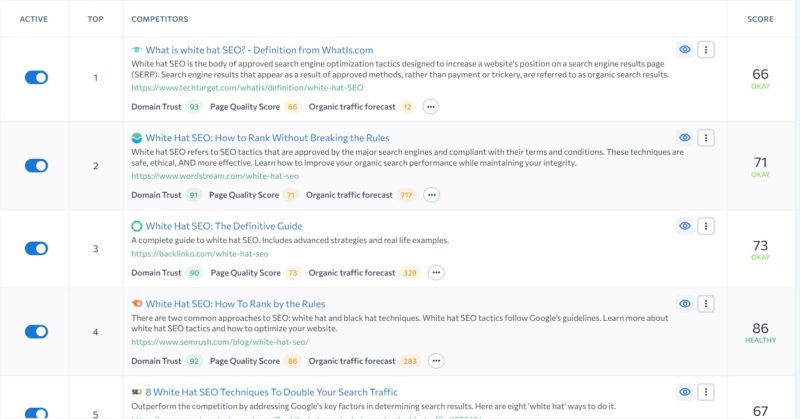Image resolution: width=800 pixels, height=419 pixels.
Task: Click rank number 2 in TOP column
Action: pos(95,166)
